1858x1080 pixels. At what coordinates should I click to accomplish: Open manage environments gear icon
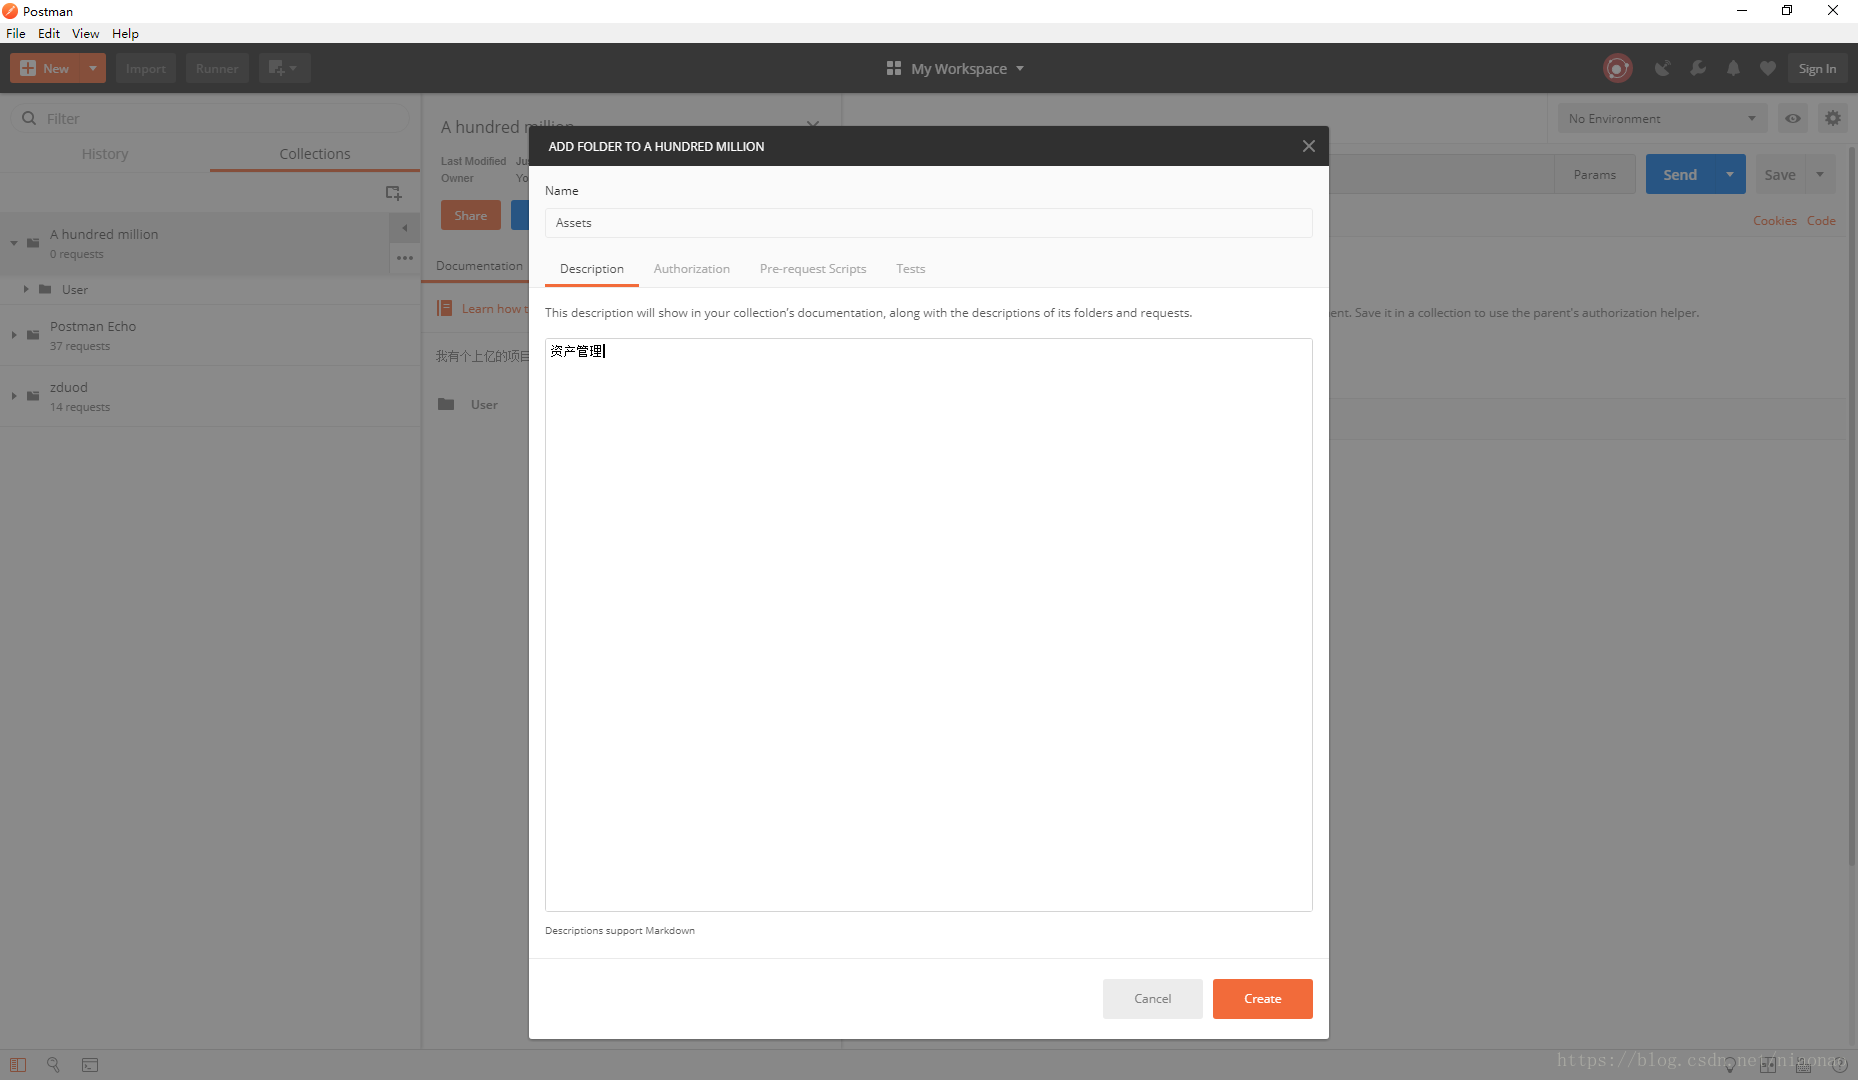(x=1832, y=118)
